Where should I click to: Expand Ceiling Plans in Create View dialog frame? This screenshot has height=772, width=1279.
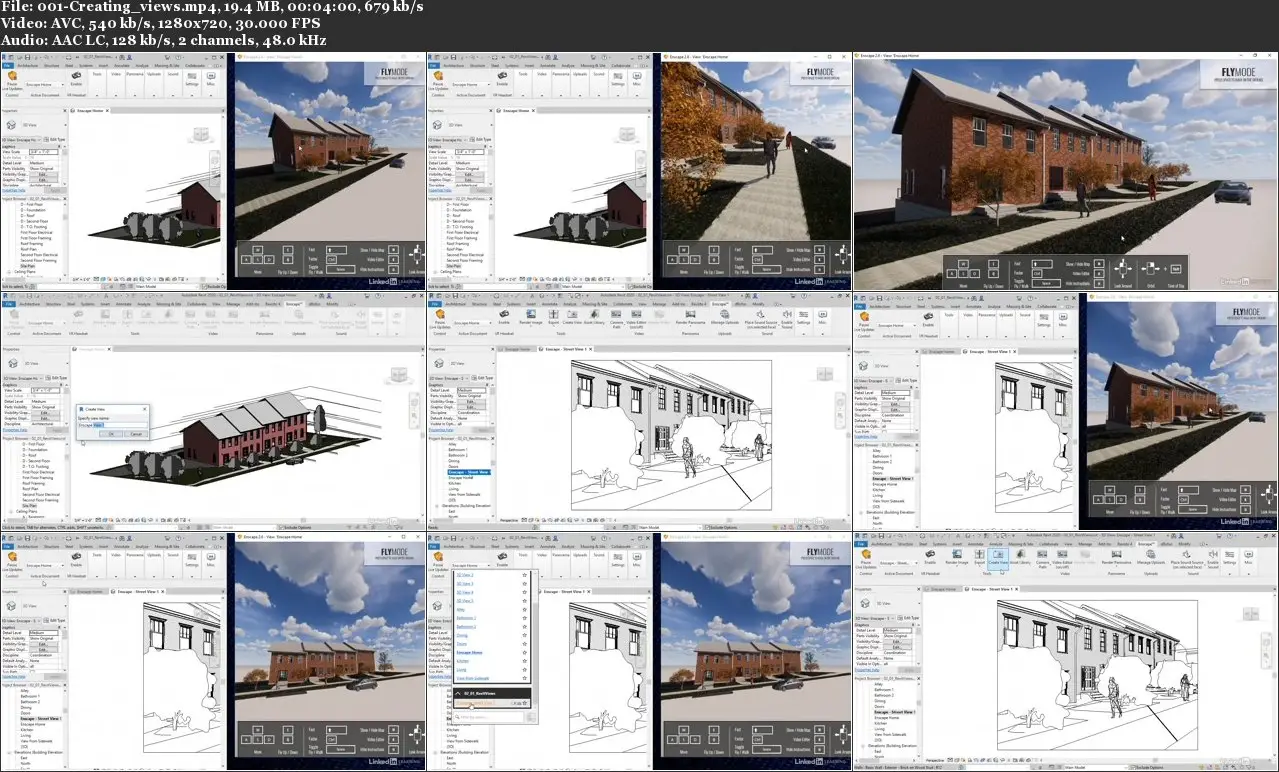point(11,511)
